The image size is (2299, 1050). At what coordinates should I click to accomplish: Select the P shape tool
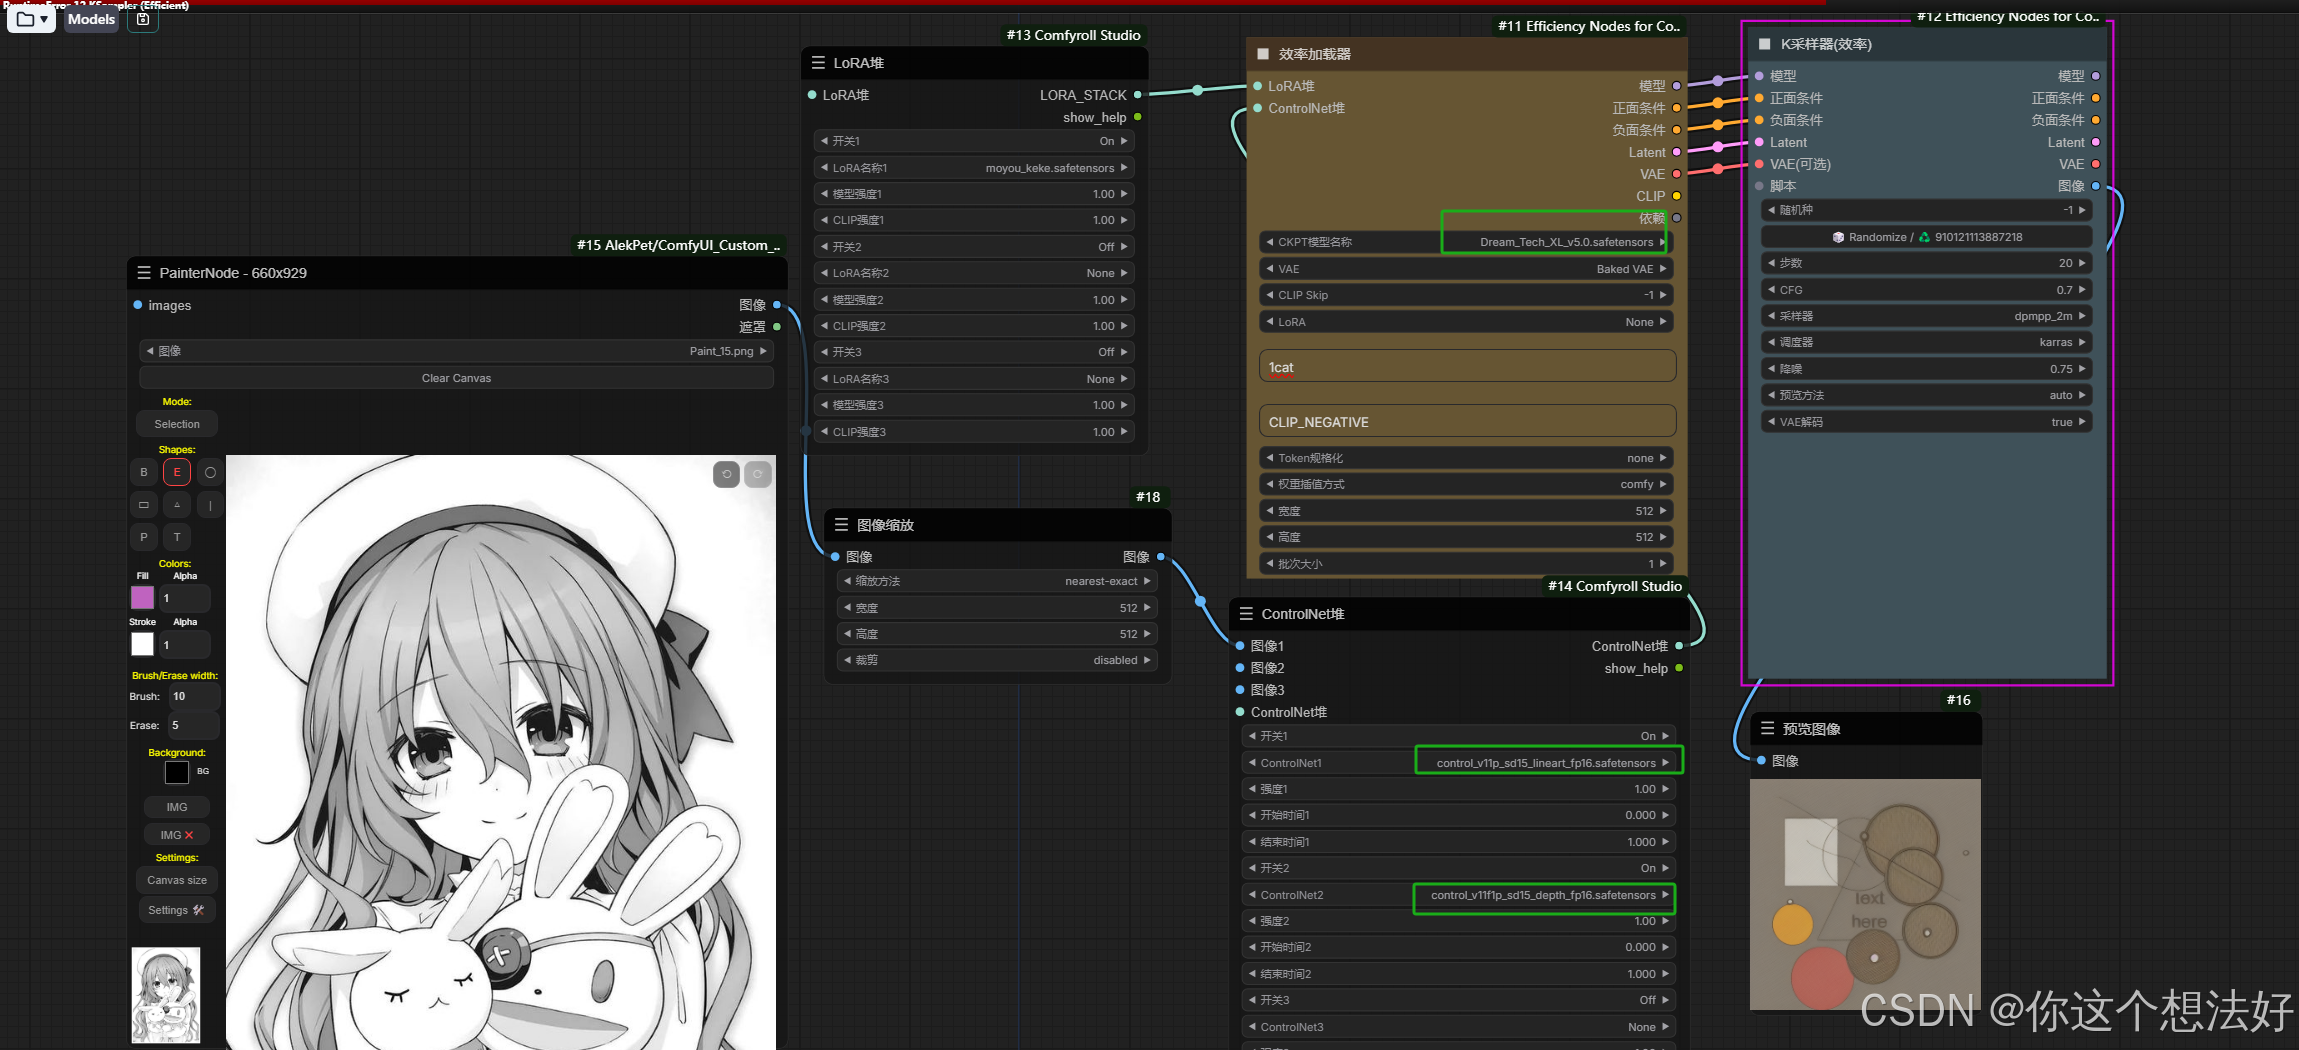[x=144, y=537]
